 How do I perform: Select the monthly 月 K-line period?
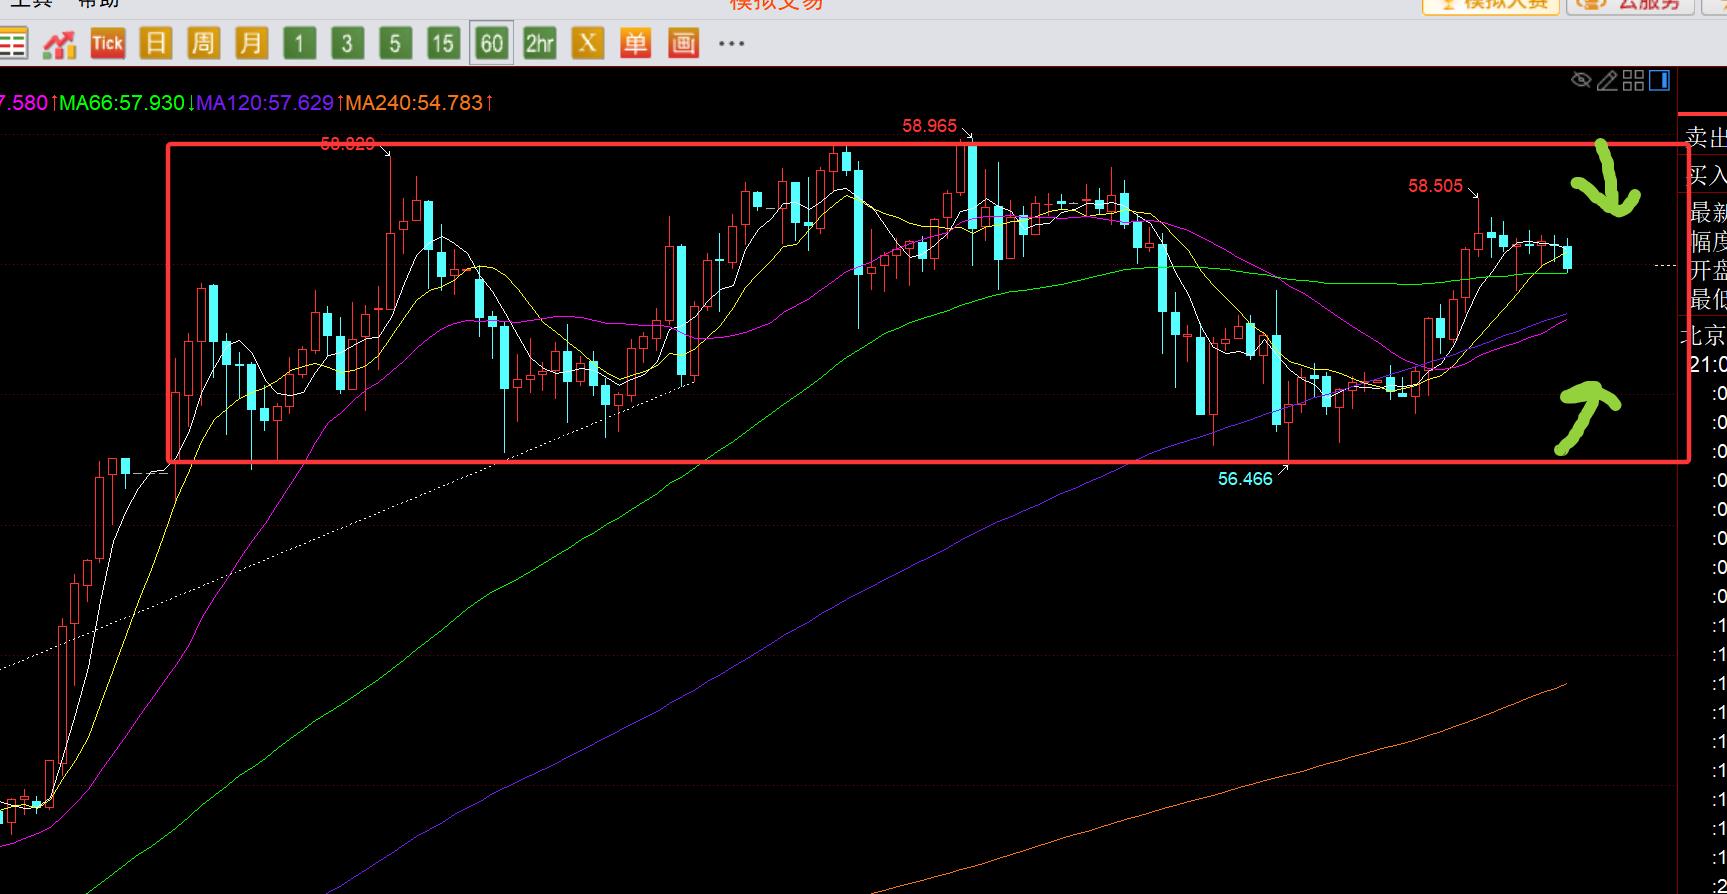coord(251,43)
